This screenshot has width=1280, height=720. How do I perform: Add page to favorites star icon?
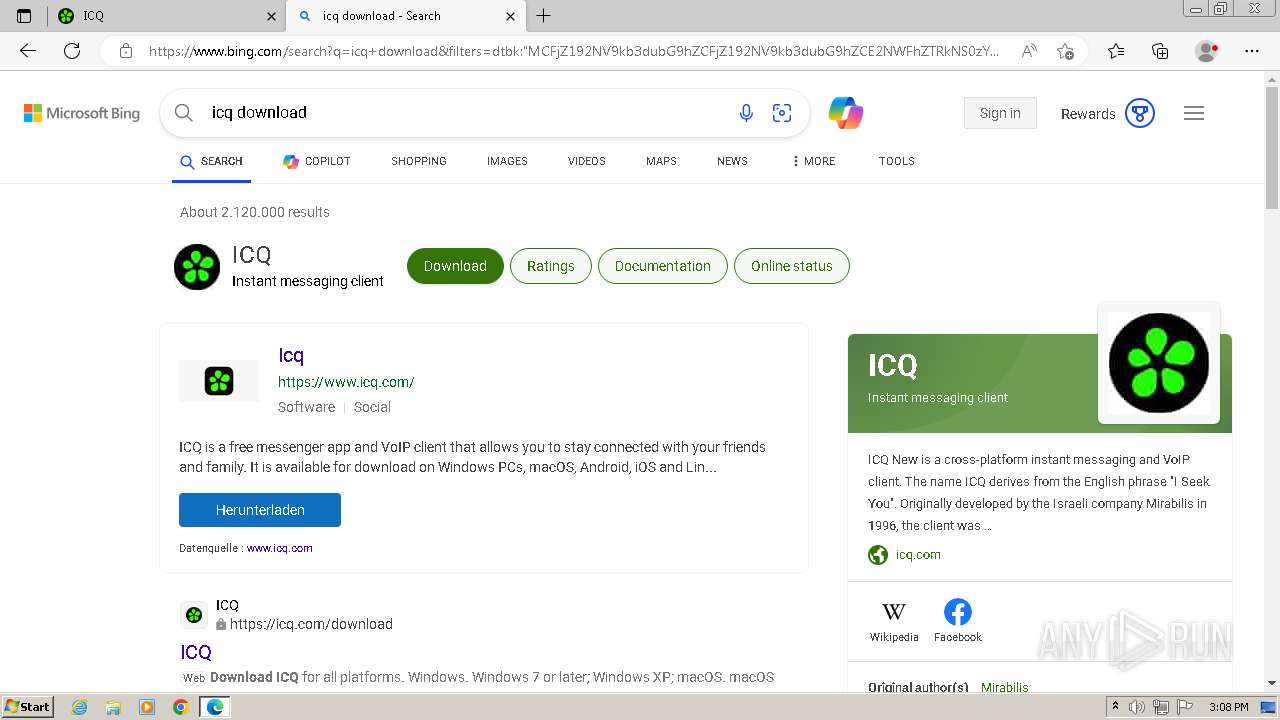pyautogui.click(x=1065, y=51)
